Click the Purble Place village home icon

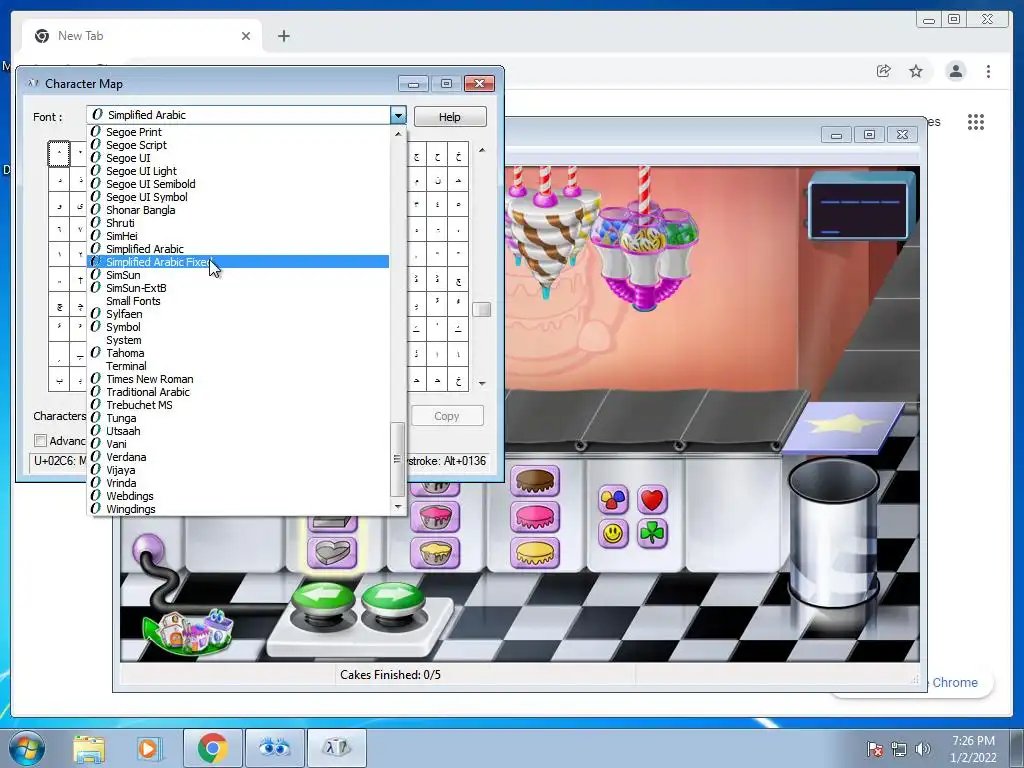[x=189, y=632]
